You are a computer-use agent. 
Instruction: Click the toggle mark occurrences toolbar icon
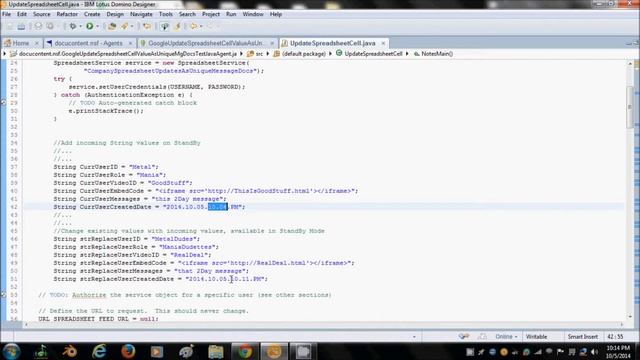point(164,27)
